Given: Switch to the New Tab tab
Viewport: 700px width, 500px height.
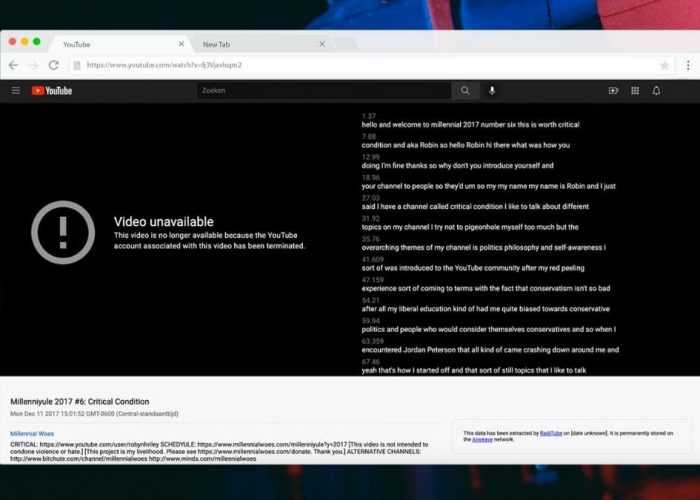Looking at the screenshot, I should pos(261,44).
